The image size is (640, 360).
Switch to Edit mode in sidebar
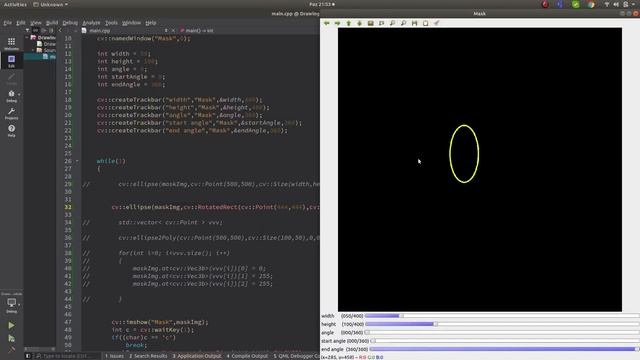[x=11, y=61]
